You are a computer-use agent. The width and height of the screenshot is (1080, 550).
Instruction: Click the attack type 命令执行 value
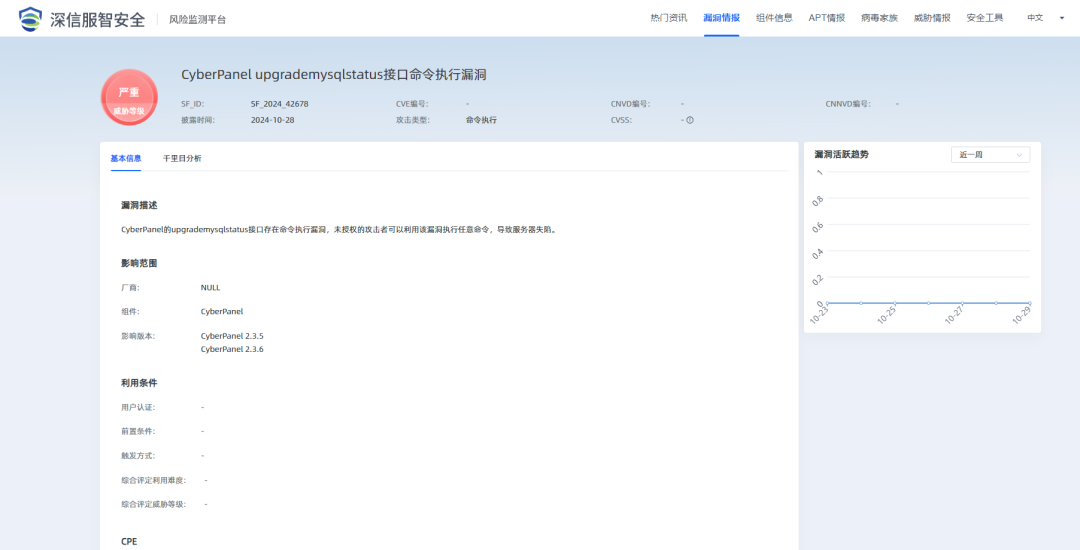click(481, 120)
